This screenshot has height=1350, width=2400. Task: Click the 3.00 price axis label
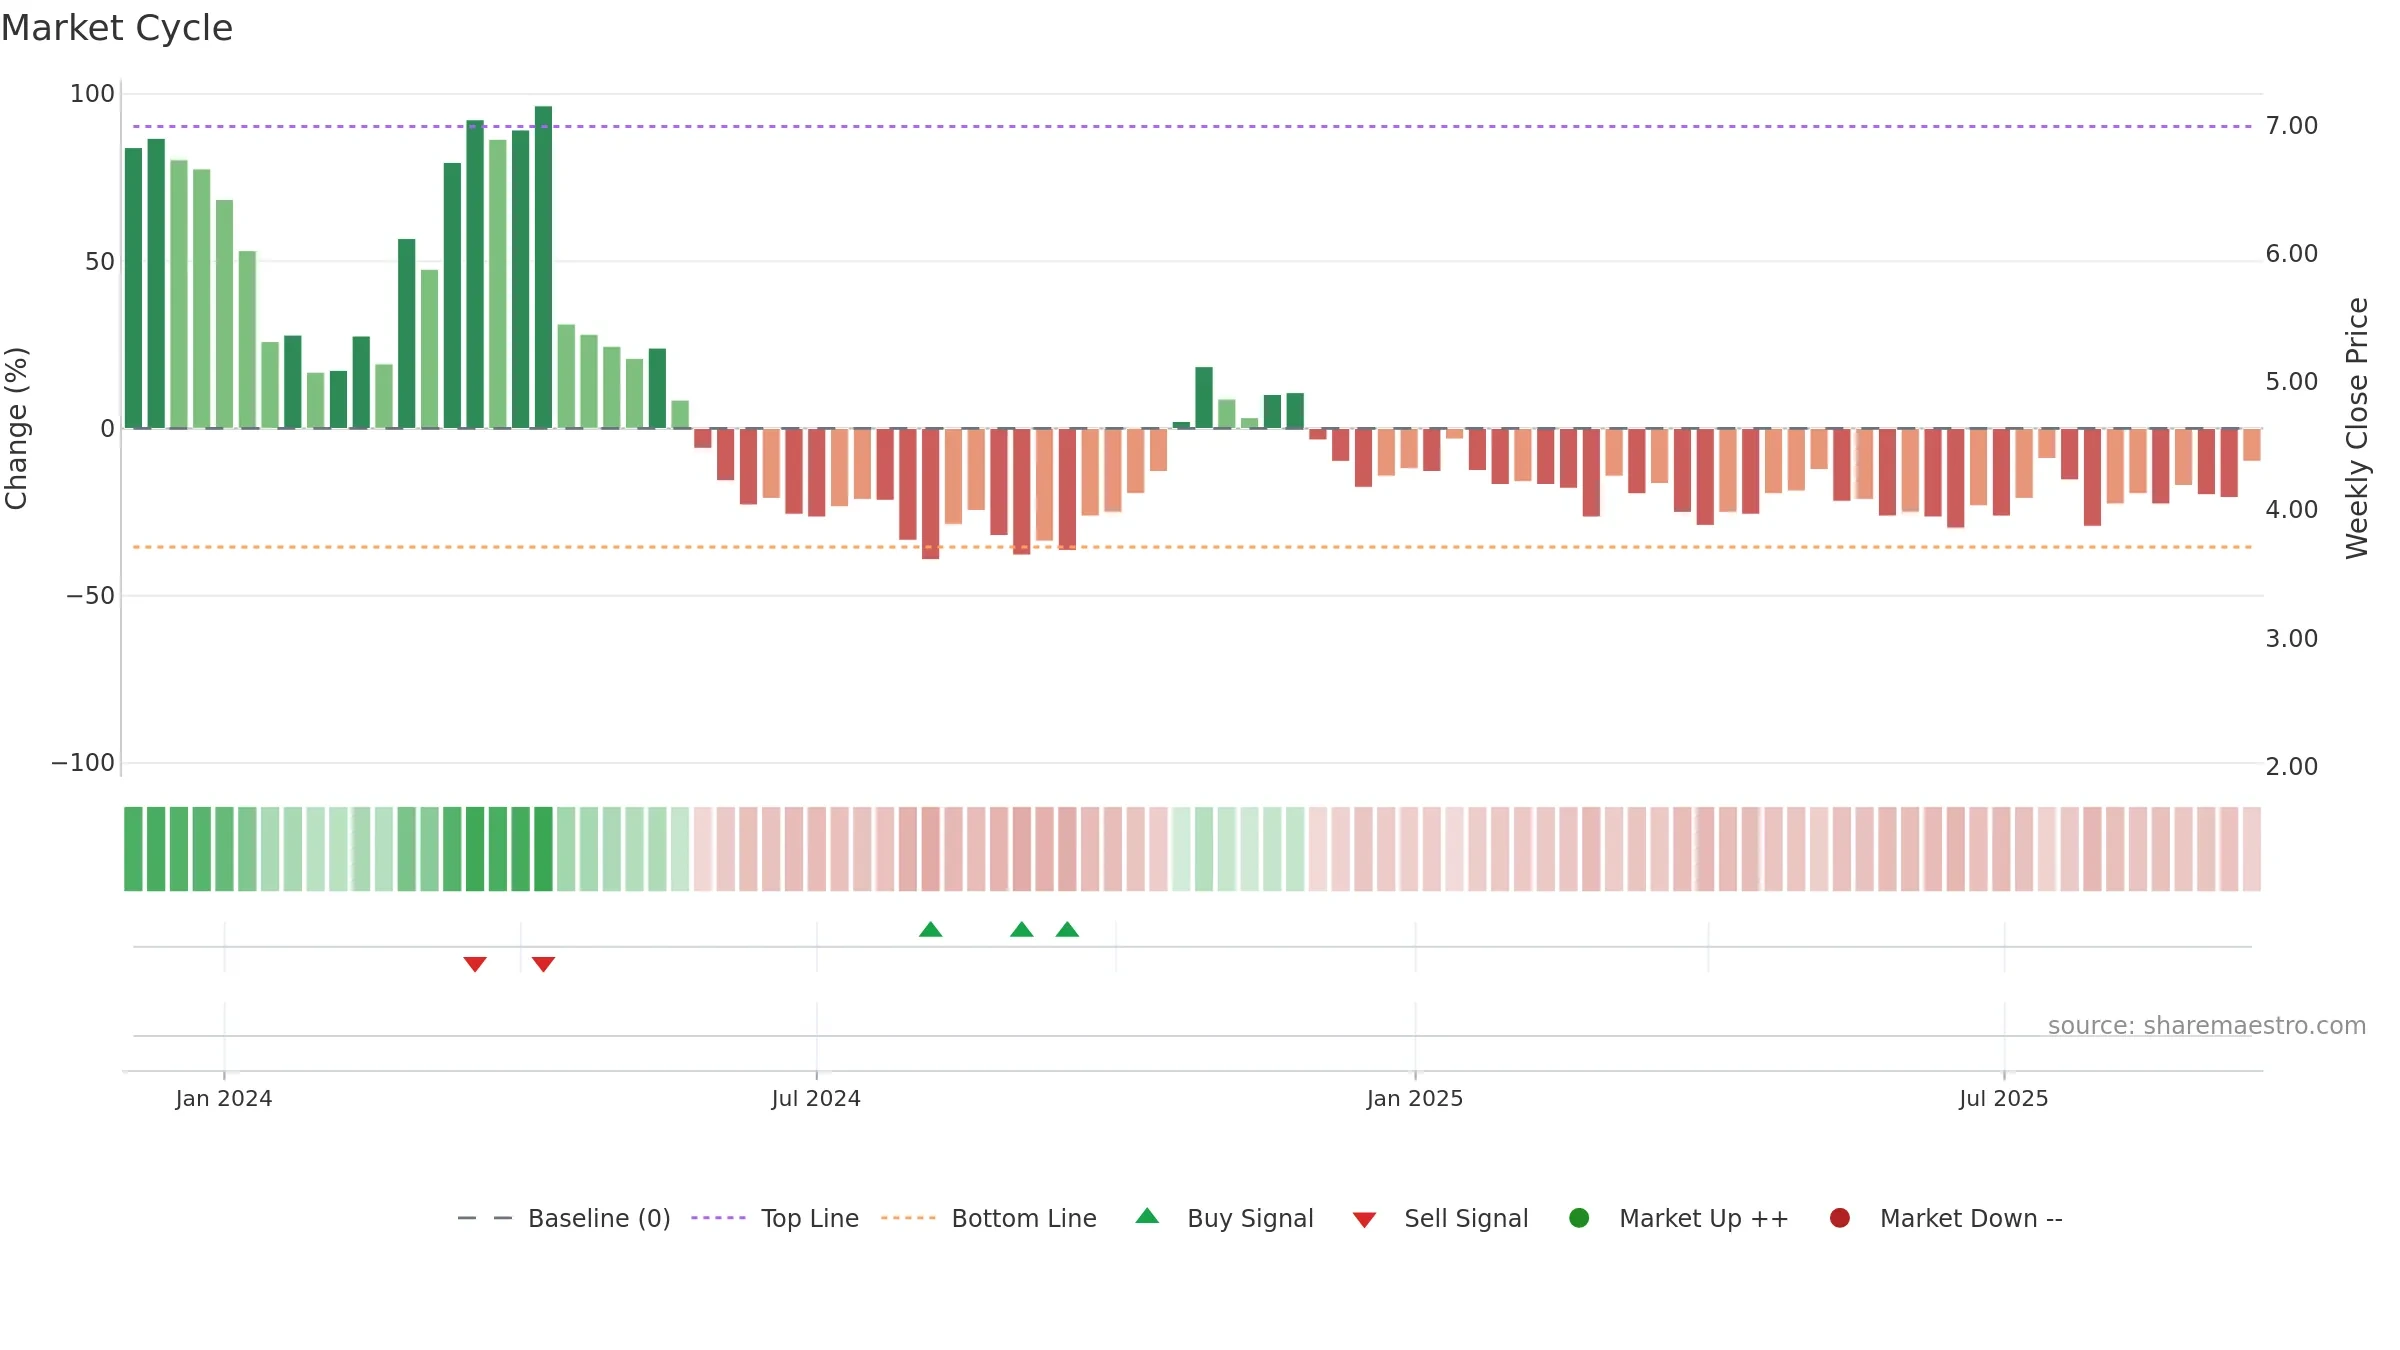(x=2292, y=639)
